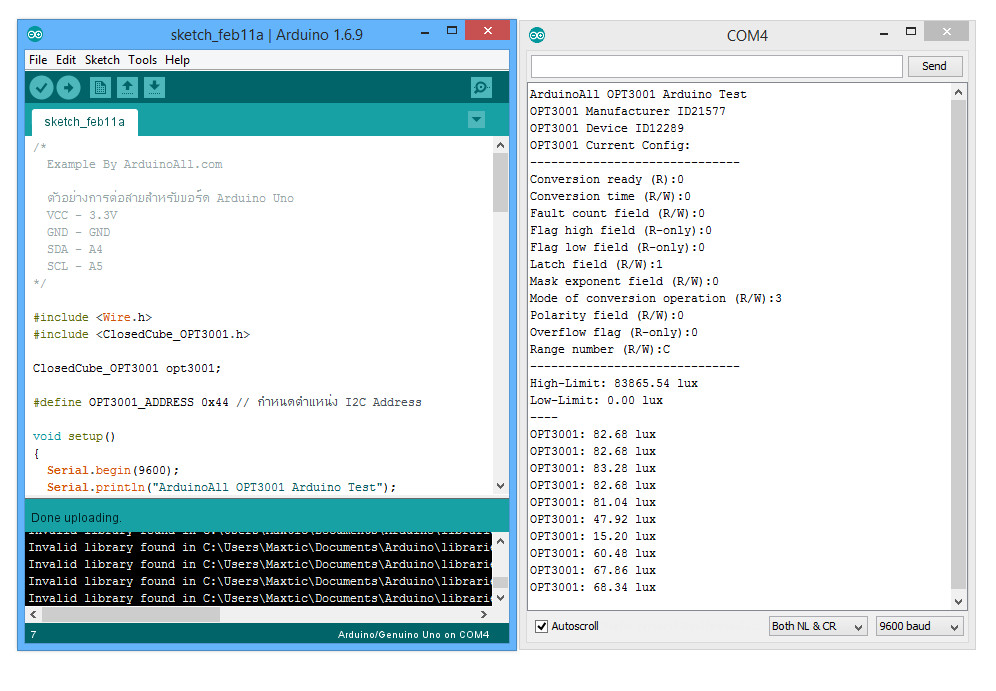This screenshot has height=691, width=996.
Task: Open the 9600 baud rate dropdown
Action: [919, 626]
